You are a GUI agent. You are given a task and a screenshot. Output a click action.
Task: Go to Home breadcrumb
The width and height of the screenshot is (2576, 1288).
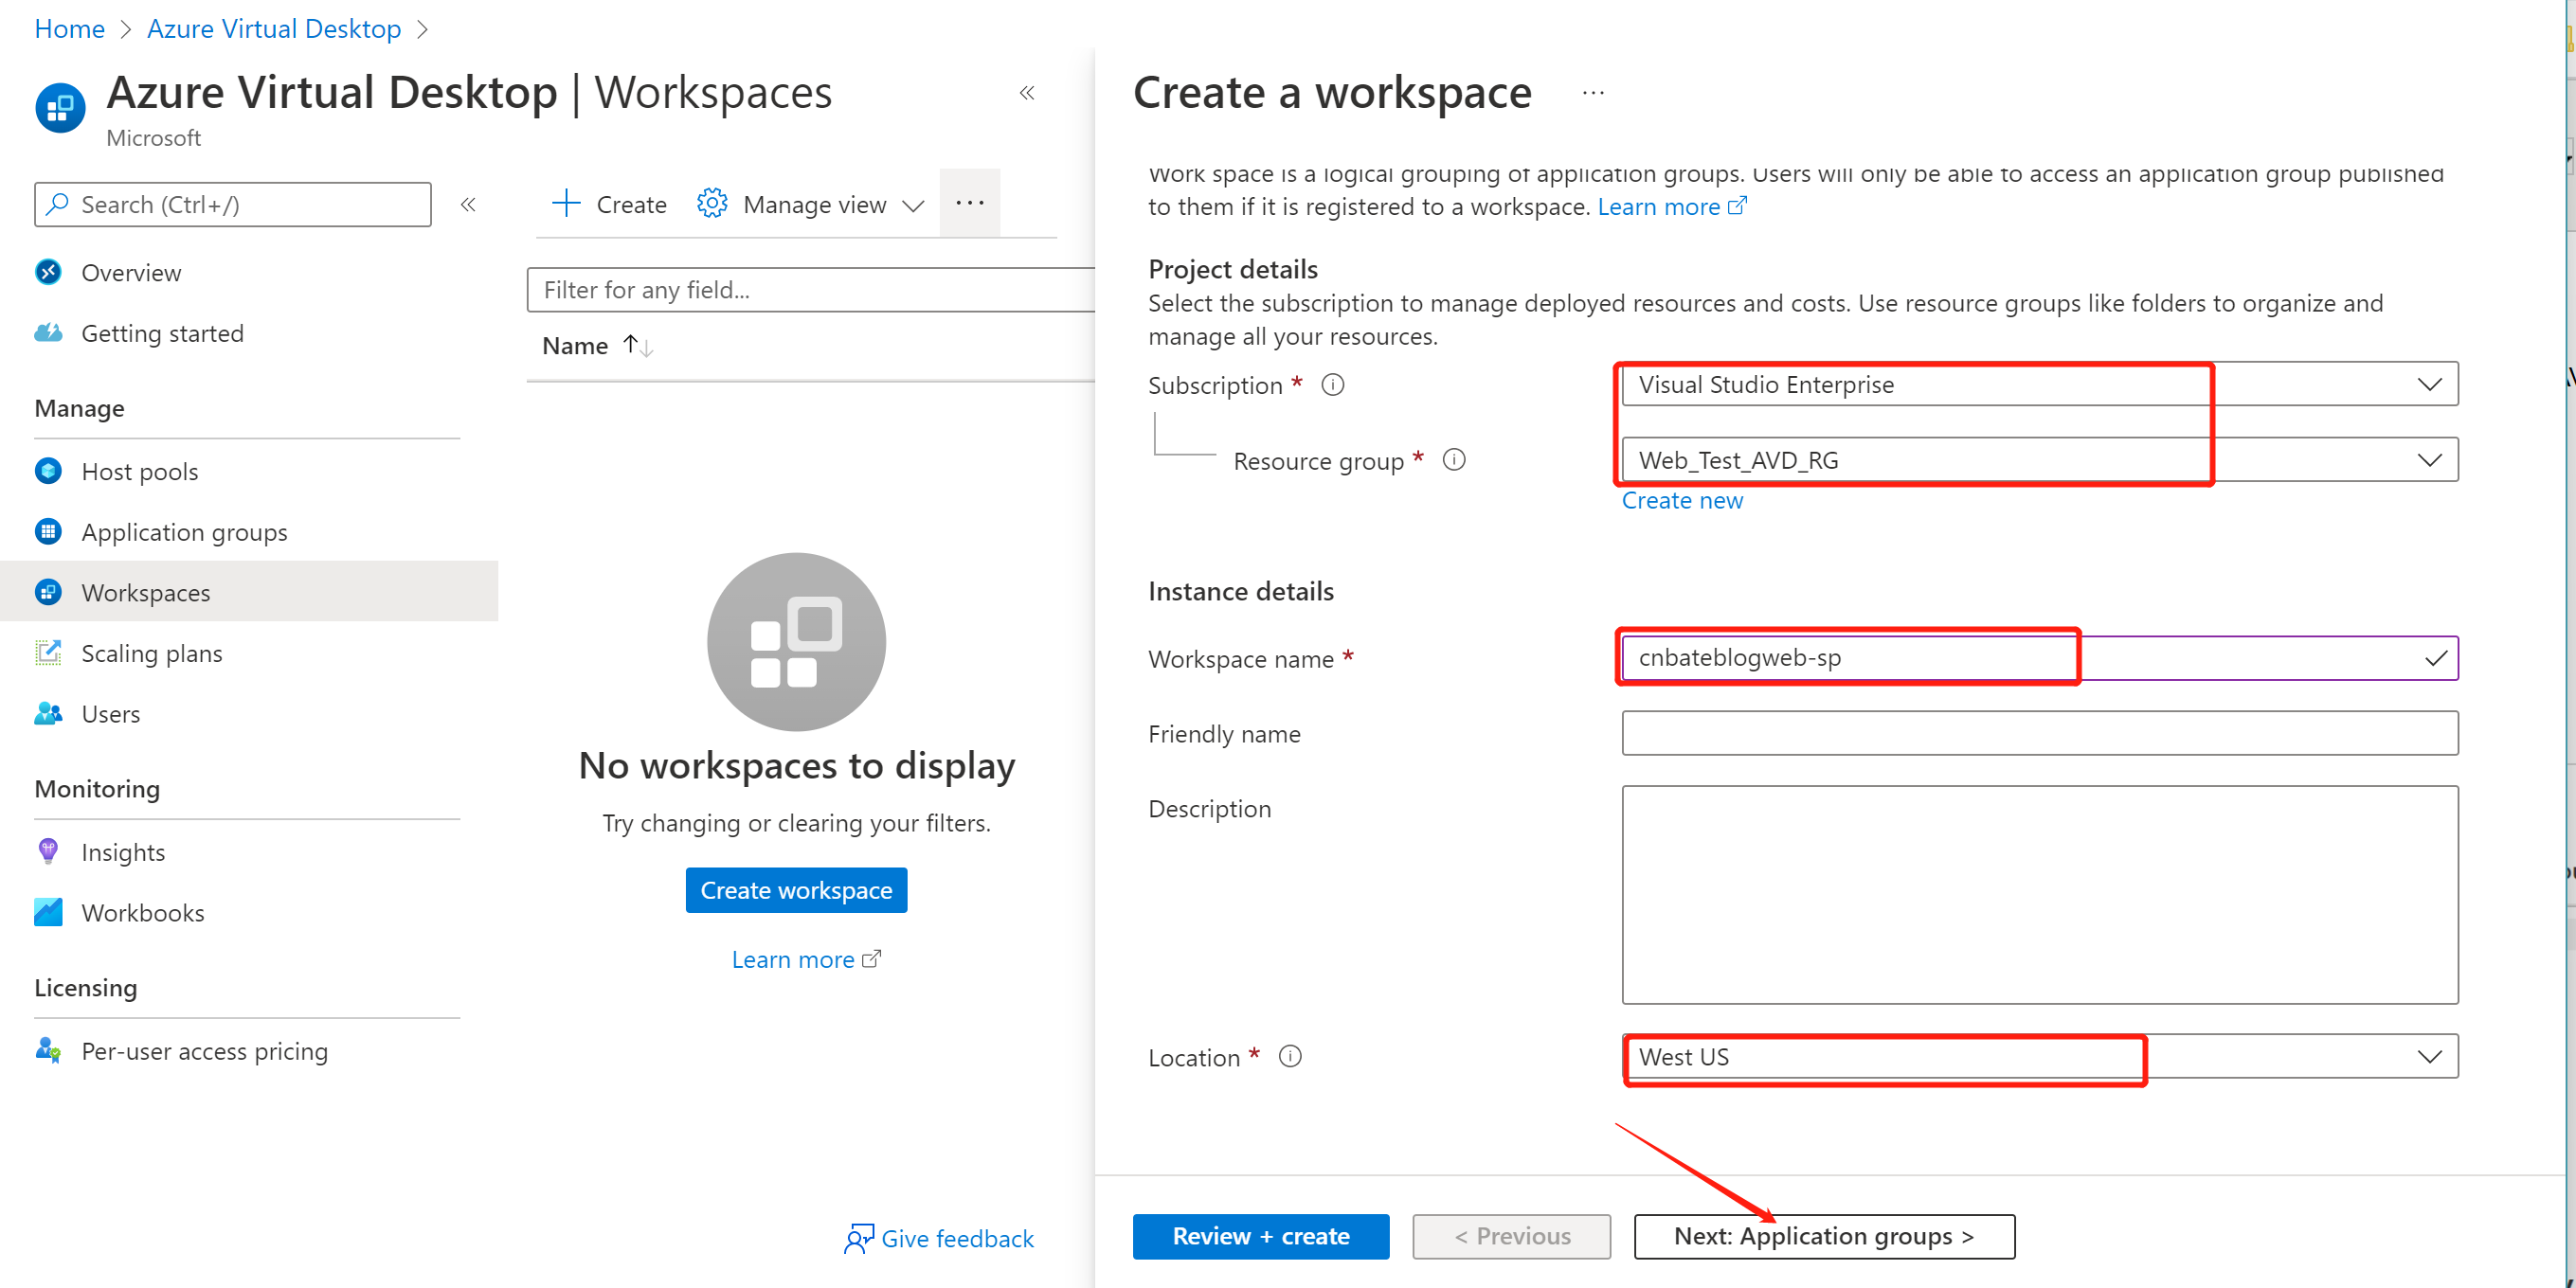(x=69, y=28)
